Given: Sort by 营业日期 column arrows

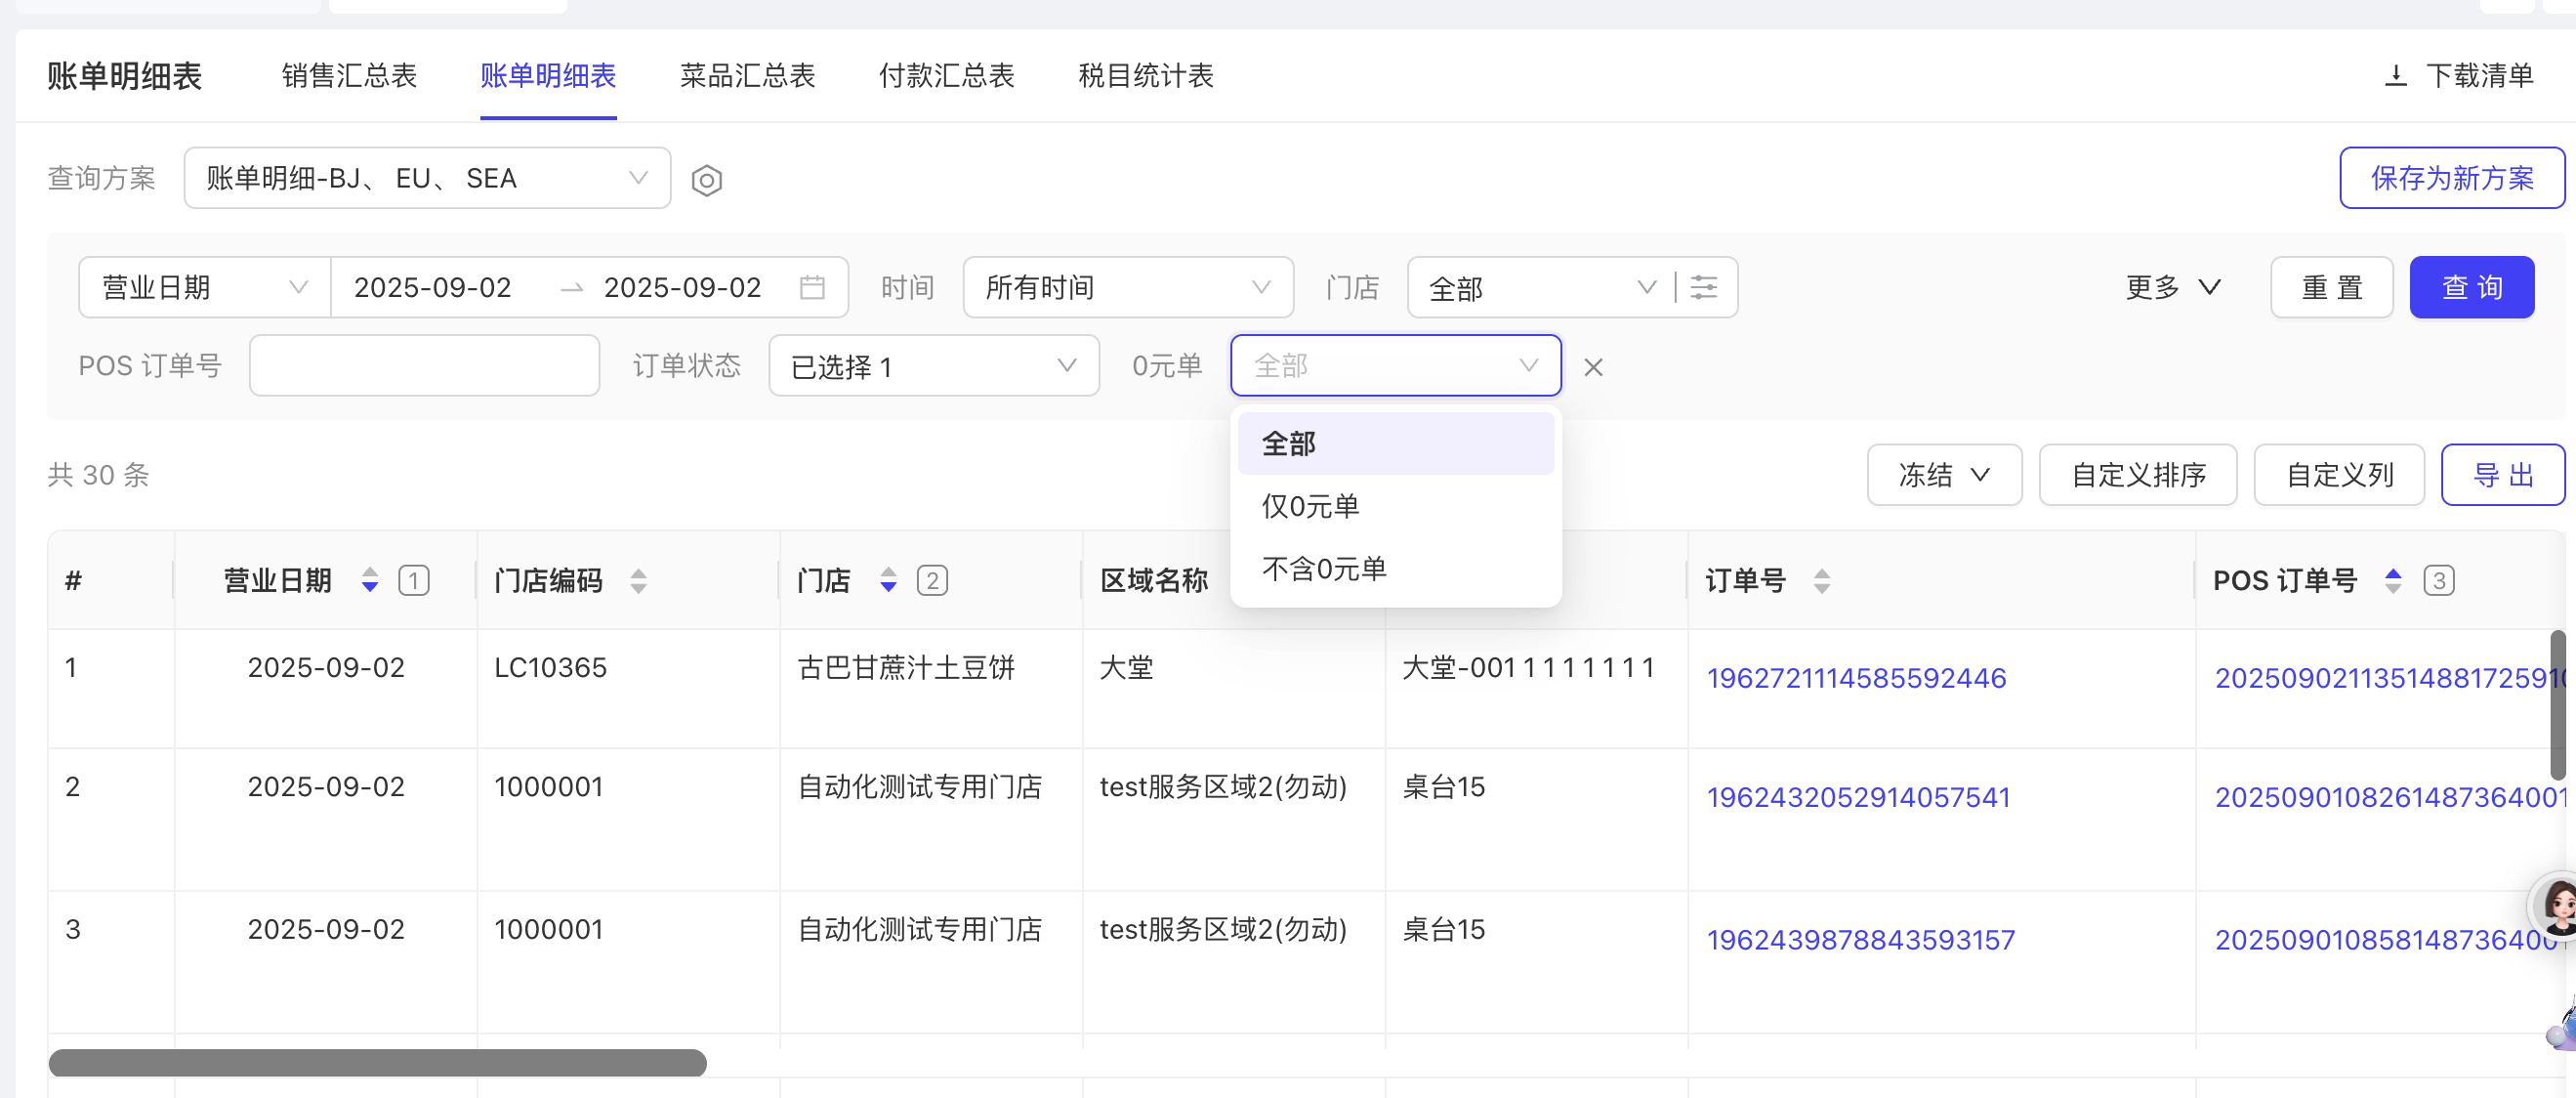Looking at the screenshot, I should 370,581.
